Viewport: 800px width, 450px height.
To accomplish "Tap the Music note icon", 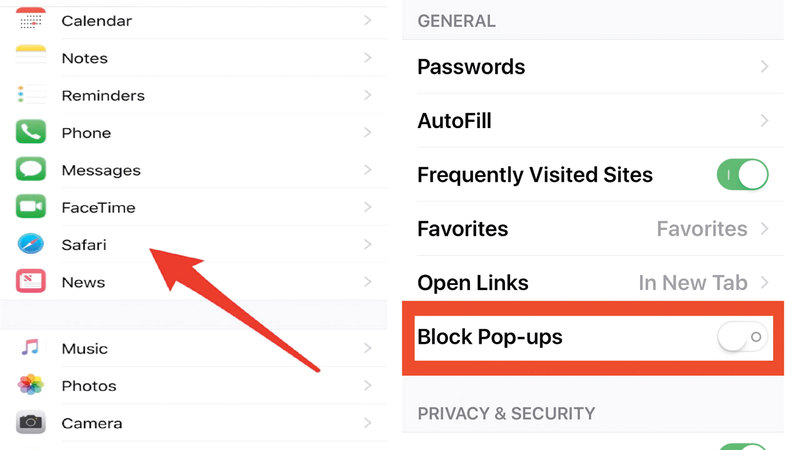I will 31,348.
